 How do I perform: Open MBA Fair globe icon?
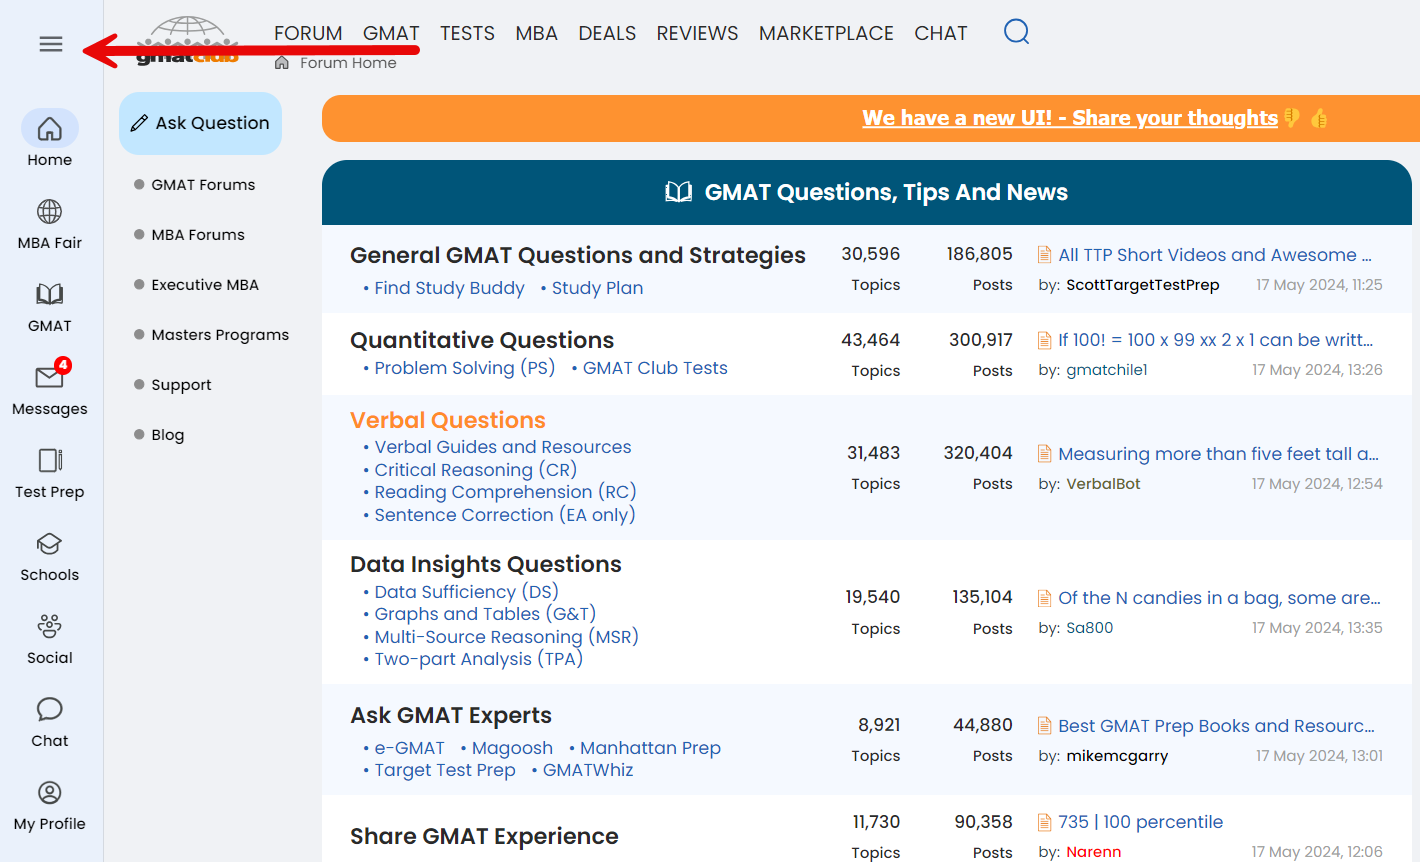click(50, 212)
